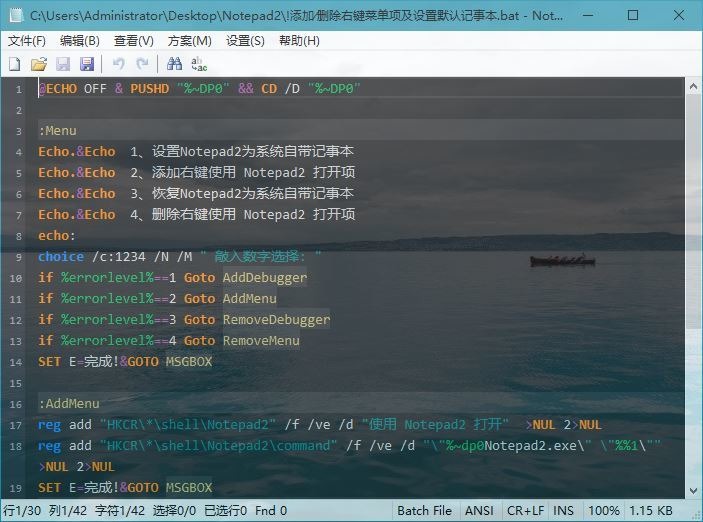Open the 设置(S) menu
The image size is (703, 522).
tap(245, 41)
